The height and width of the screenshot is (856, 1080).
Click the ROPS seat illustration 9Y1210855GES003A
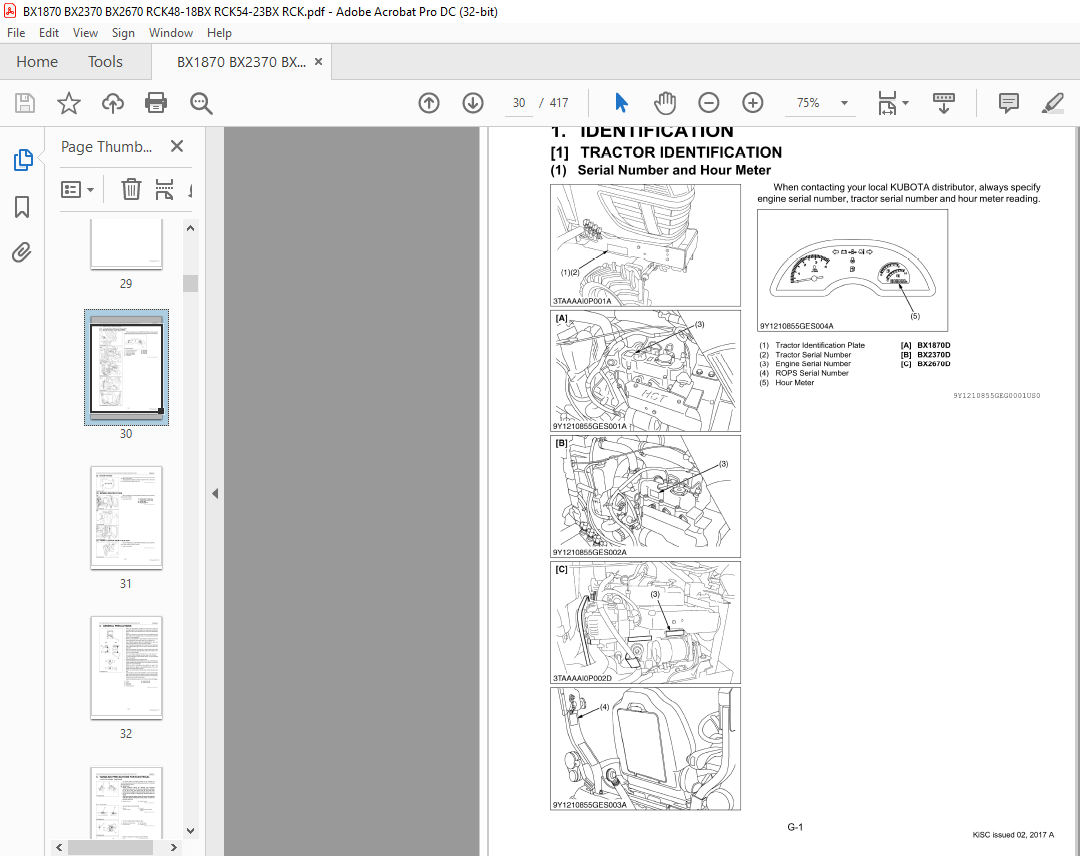coord(645,749)
